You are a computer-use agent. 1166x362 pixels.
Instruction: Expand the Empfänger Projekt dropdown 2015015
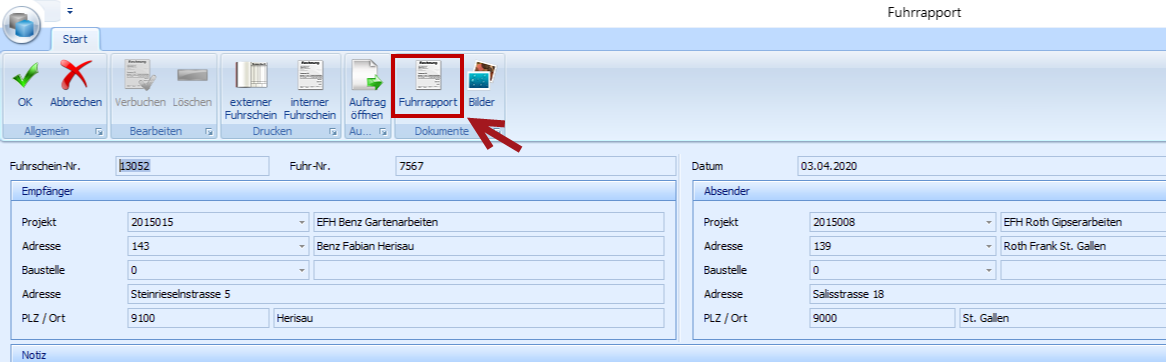pyautogui.click(x=302, y=222)
